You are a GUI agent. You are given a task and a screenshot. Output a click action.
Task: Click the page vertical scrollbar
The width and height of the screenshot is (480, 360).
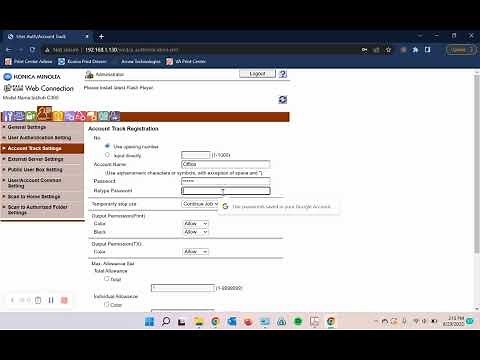click(x=477, y=165)
